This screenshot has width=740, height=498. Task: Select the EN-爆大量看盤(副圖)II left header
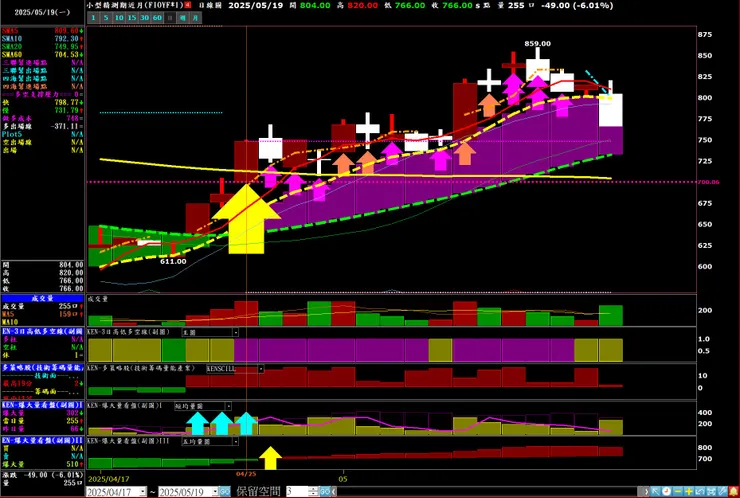[x=42, y=440]
